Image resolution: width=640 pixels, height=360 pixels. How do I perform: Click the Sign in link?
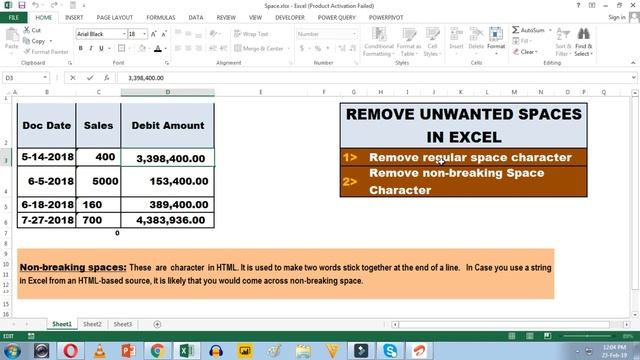click(617, 17)
